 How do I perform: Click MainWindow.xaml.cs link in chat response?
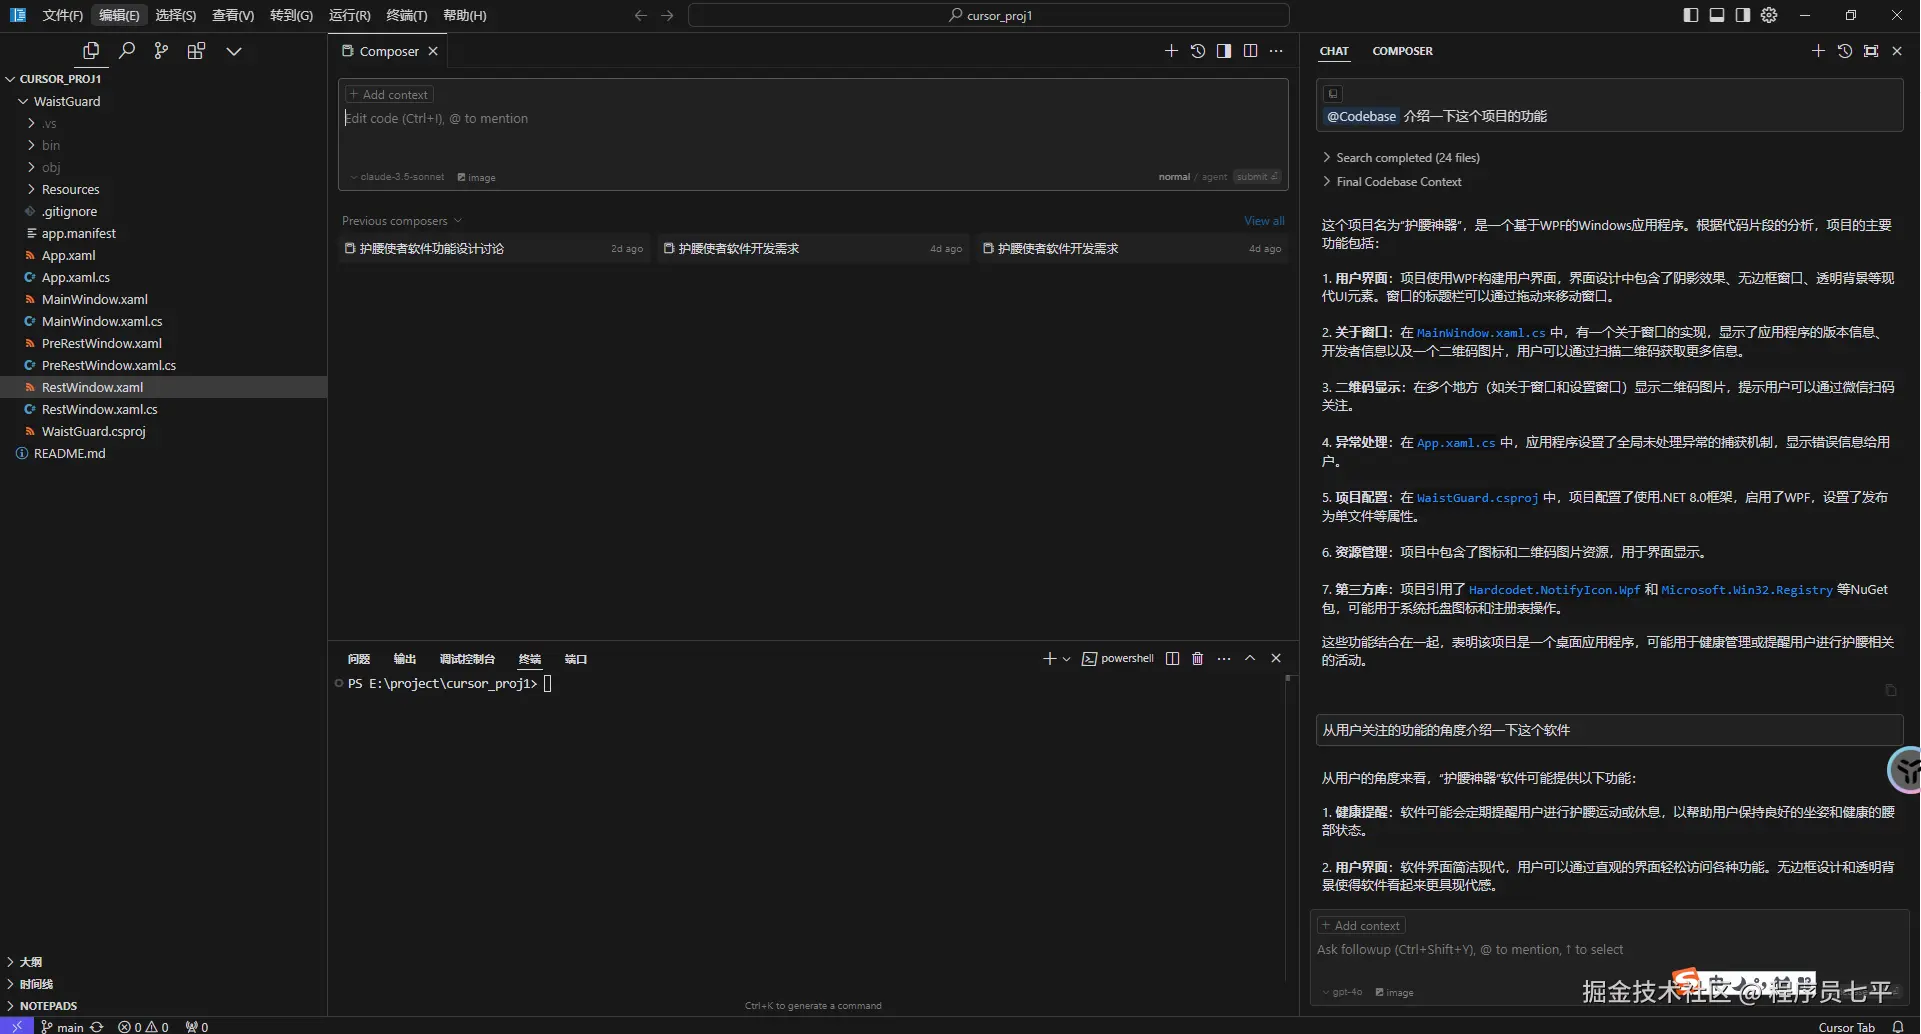(x=1481, y=333)
